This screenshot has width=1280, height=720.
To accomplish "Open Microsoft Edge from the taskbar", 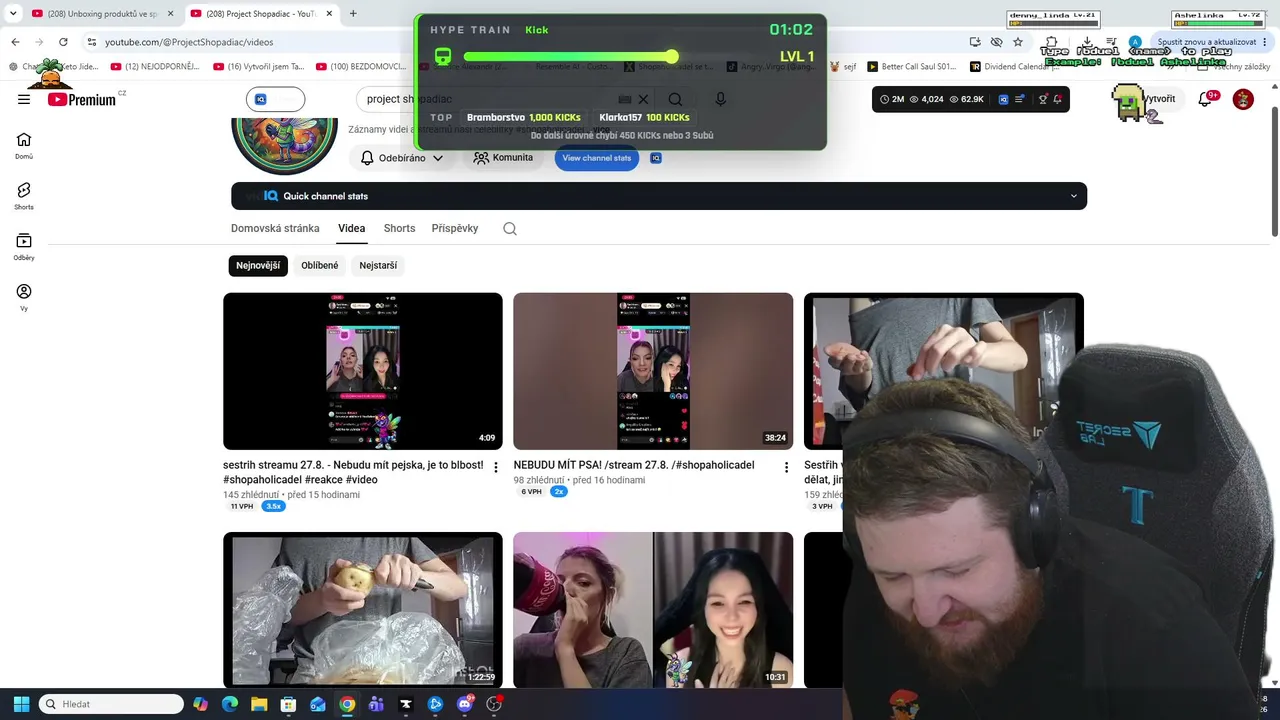I will pyautogui.click(x=230, y=704).
